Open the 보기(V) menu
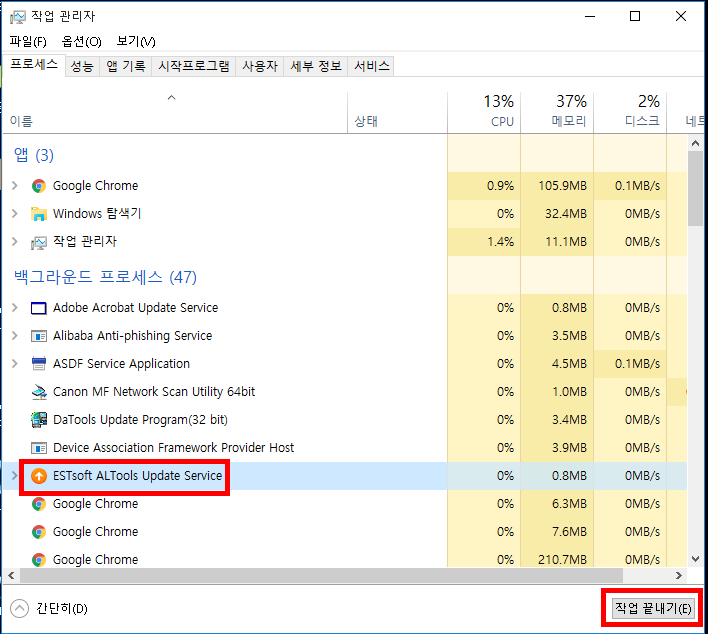Screen dimensions: 708x634 point(136,42)
